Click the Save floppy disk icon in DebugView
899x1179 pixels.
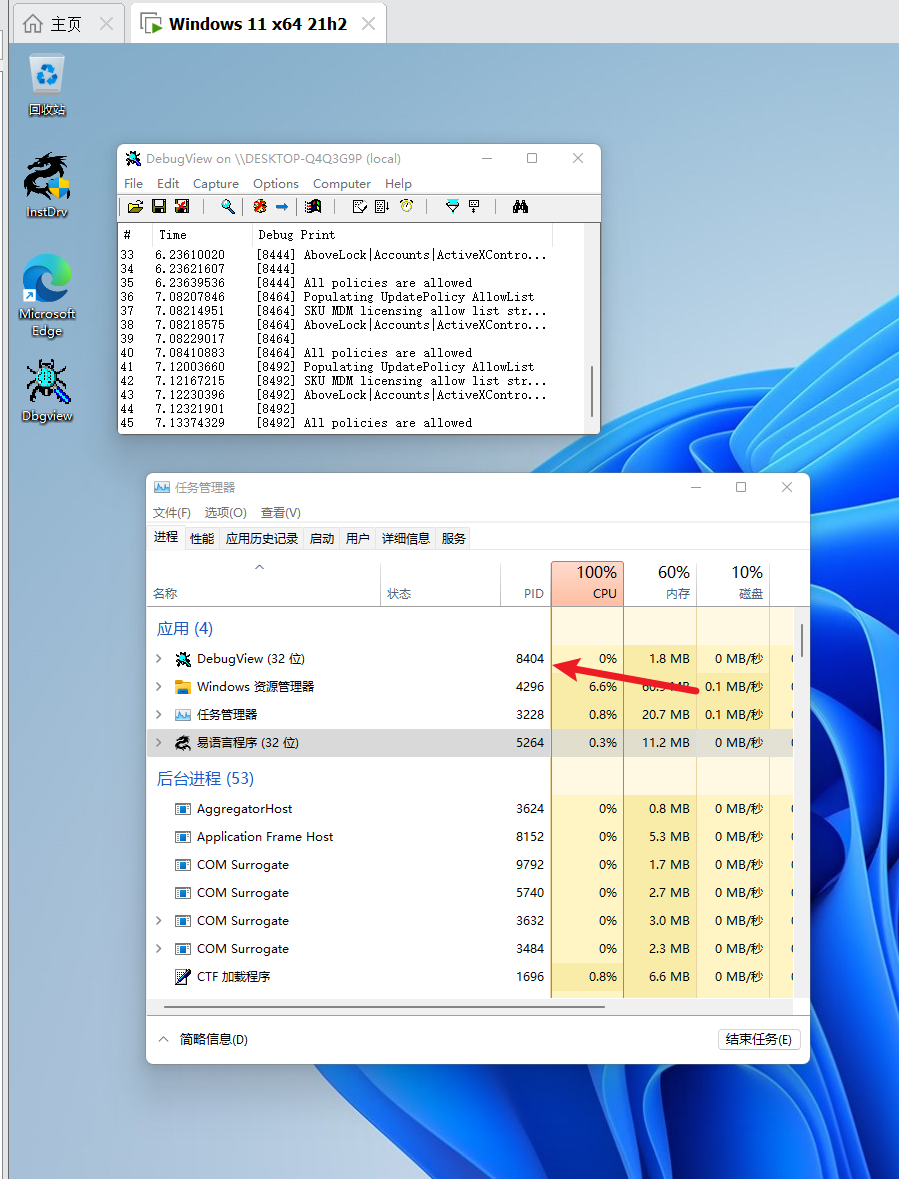(x=158, y=207)
